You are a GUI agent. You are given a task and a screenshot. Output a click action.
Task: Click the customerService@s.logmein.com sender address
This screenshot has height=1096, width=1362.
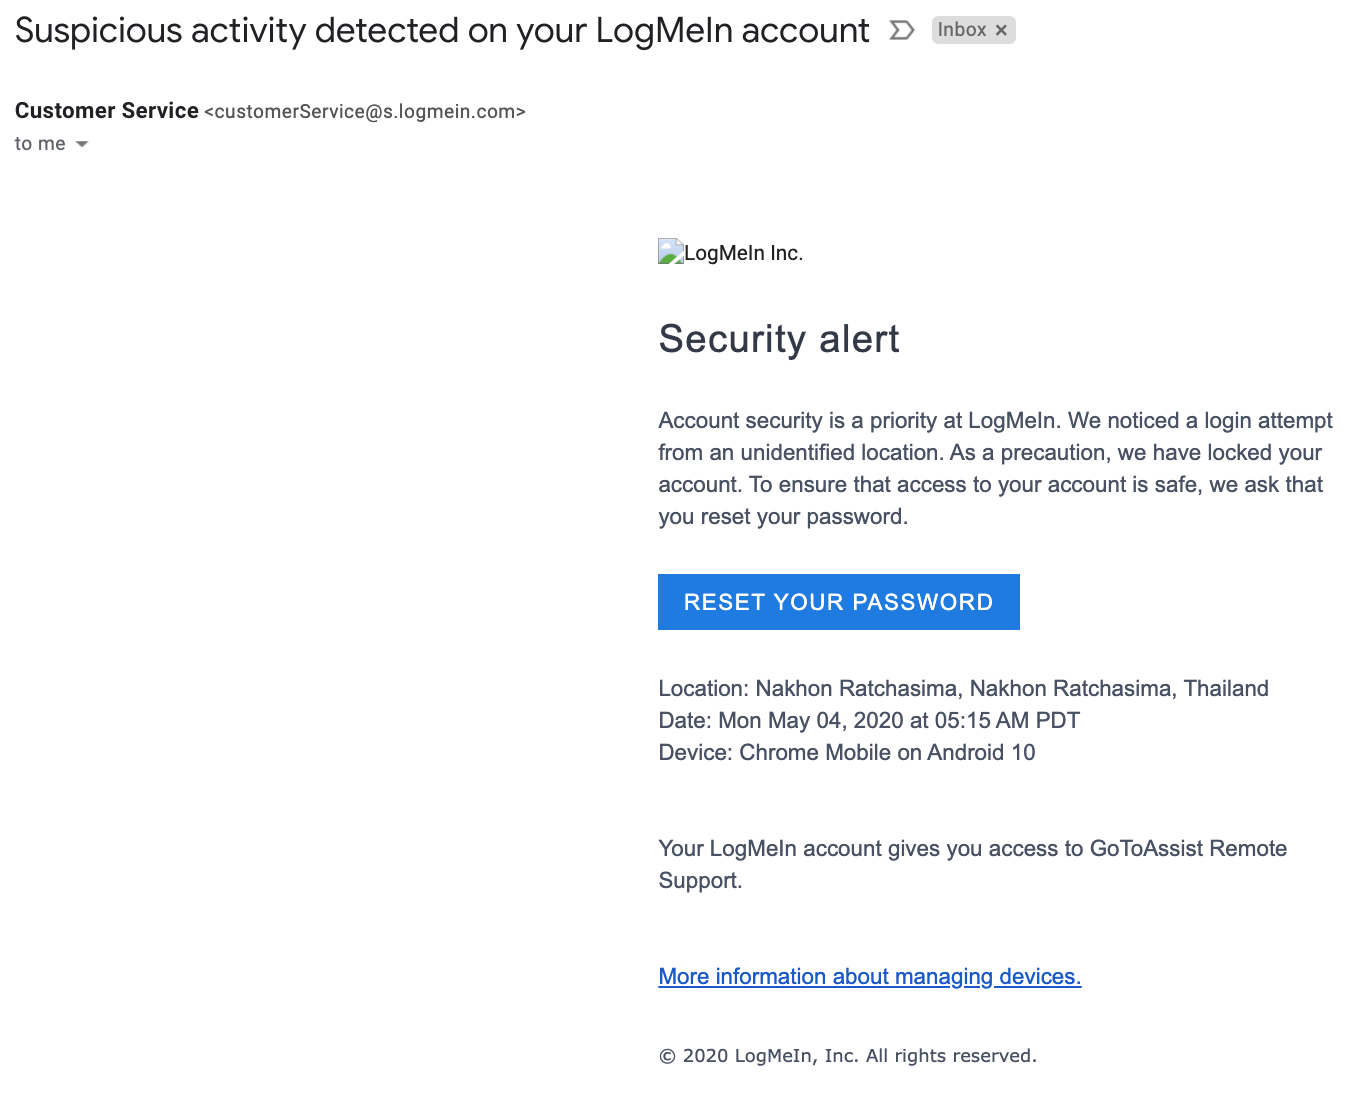[365, 112]
